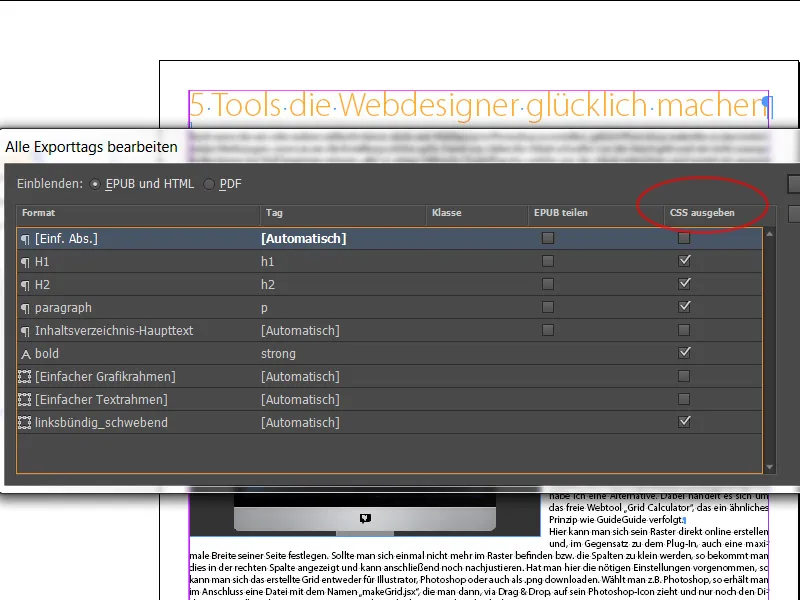Screen dimensions: 800x600
Task: Uncheck CSS ausgeben for H1
Action: [x=684, y=261]
